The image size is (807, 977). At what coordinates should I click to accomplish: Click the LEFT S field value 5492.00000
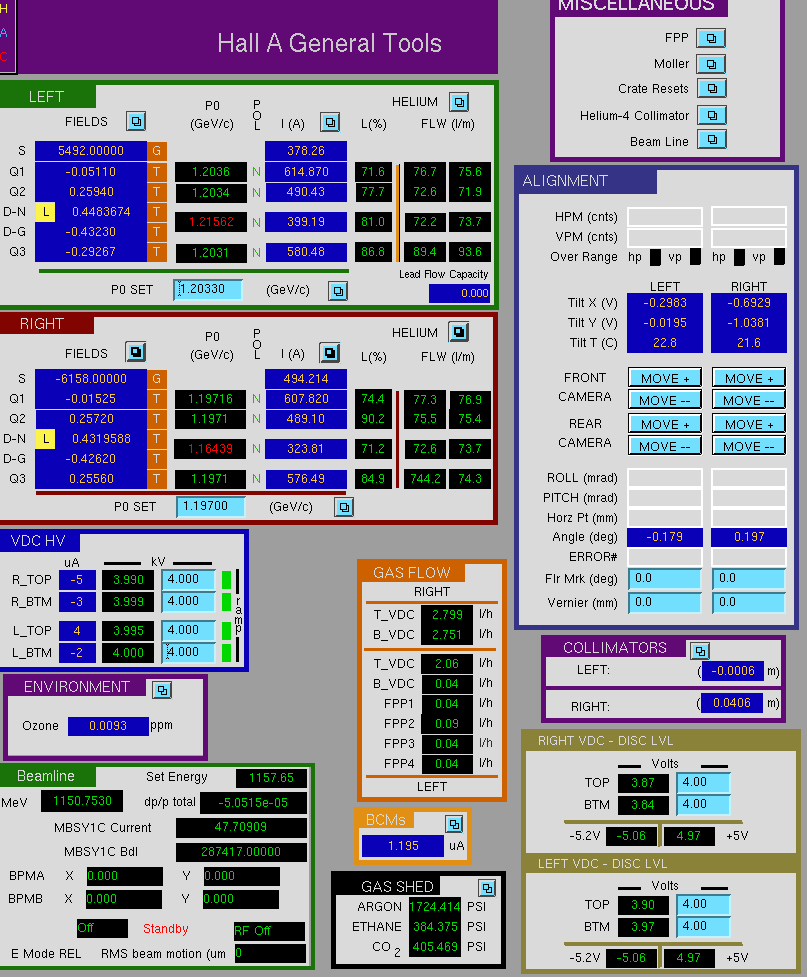pyautogui.click(x=91, y=151)
